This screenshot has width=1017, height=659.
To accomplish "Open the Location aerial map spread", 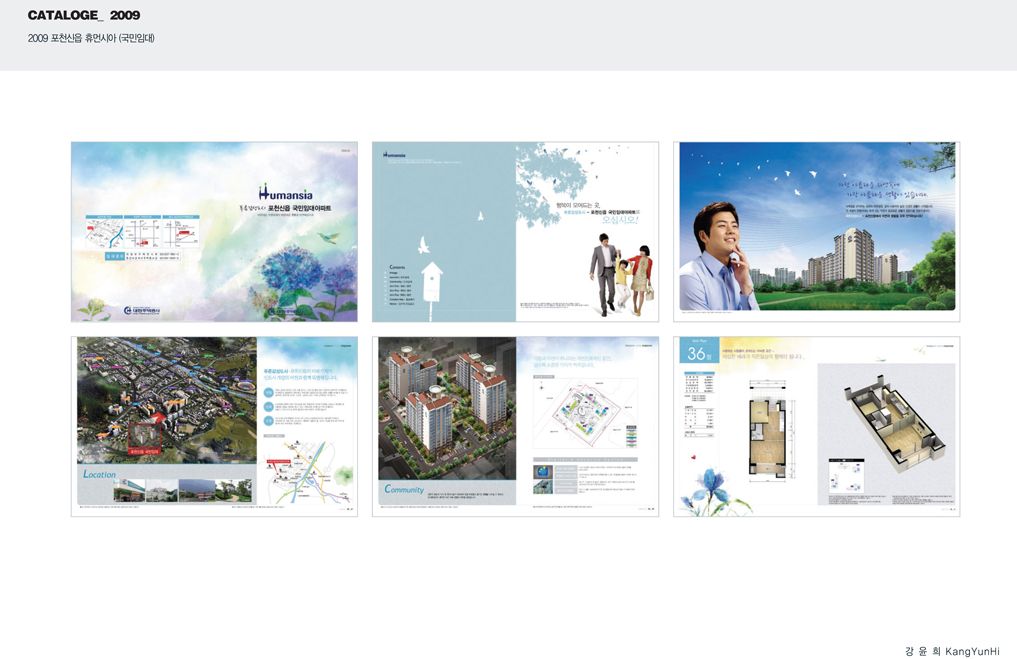I will coord(214,426).
